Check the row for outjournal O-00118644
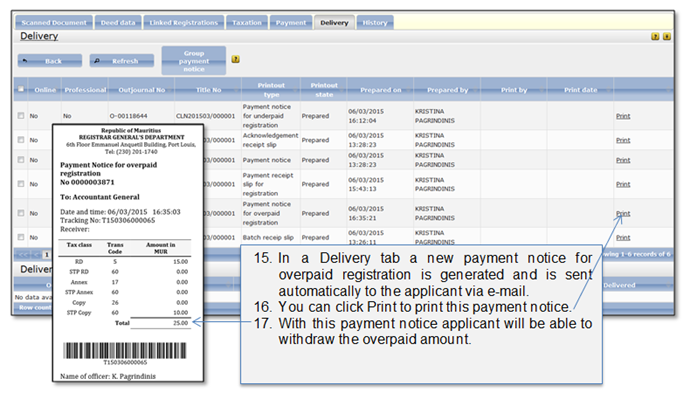The image size is (684, 399). 21,116
